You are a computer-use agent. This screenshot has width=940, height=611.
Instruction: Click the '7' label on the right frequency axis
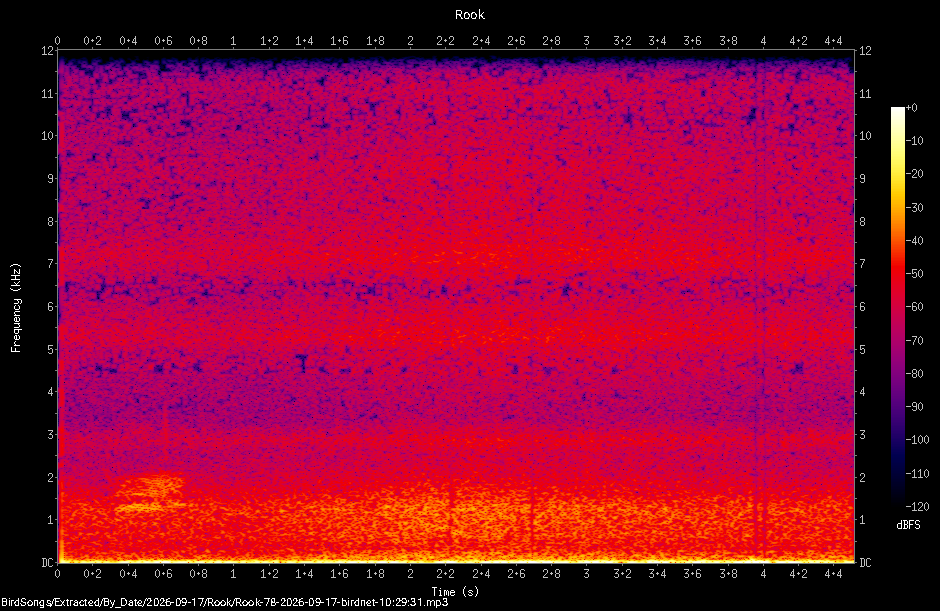coord(863,264)
